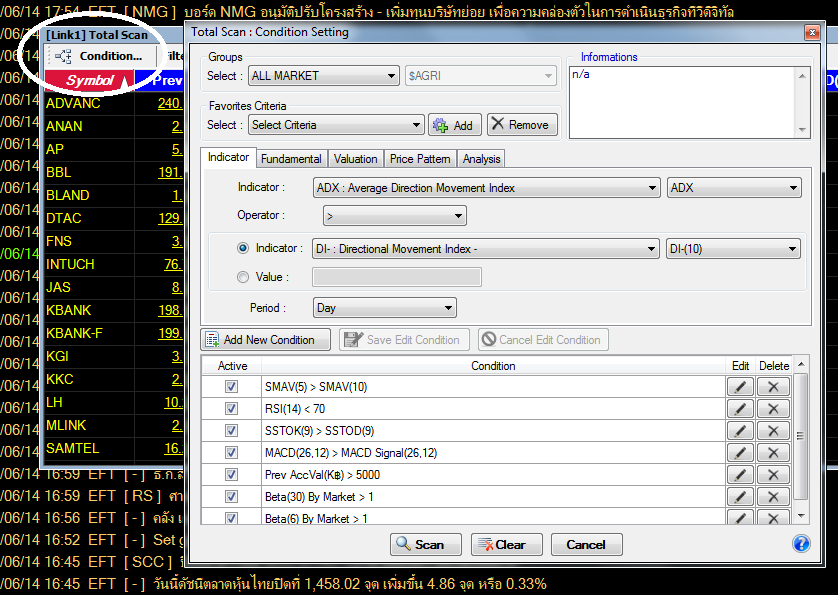This screenshot has height=595, width=838.
Task: Edit the Beta(30) By Market condition
Action: [x=740, y=497]
